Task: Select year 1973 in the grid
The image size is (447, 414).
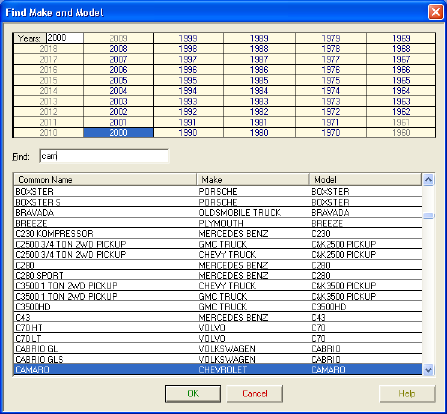Action: [x=331, y=101]
